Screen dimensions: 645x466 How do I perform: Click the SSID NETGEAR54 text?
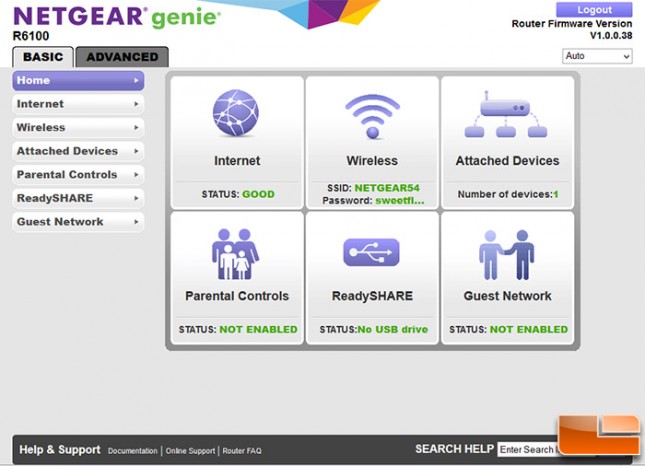[x=373, y=188]
